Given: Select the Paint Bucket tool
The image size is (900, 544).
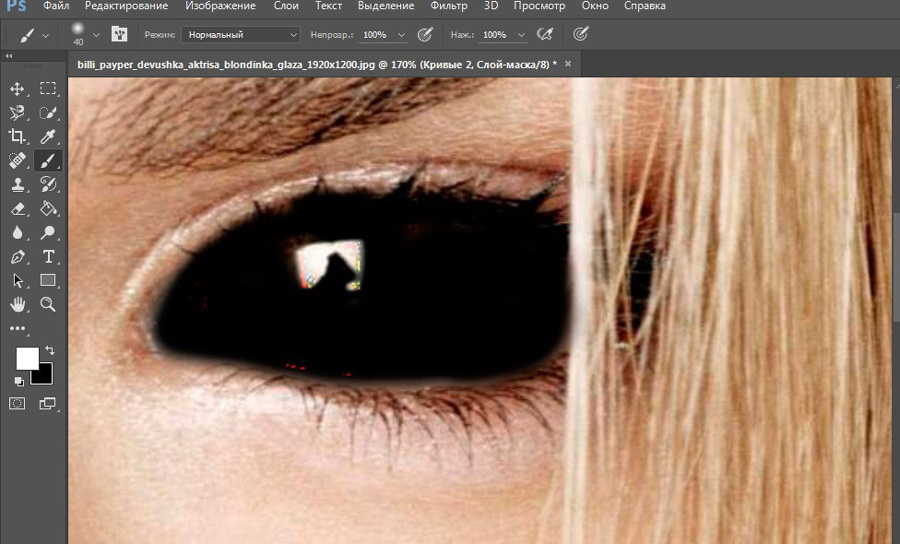Looking at the screenshot, I should [x=48, y=209].
